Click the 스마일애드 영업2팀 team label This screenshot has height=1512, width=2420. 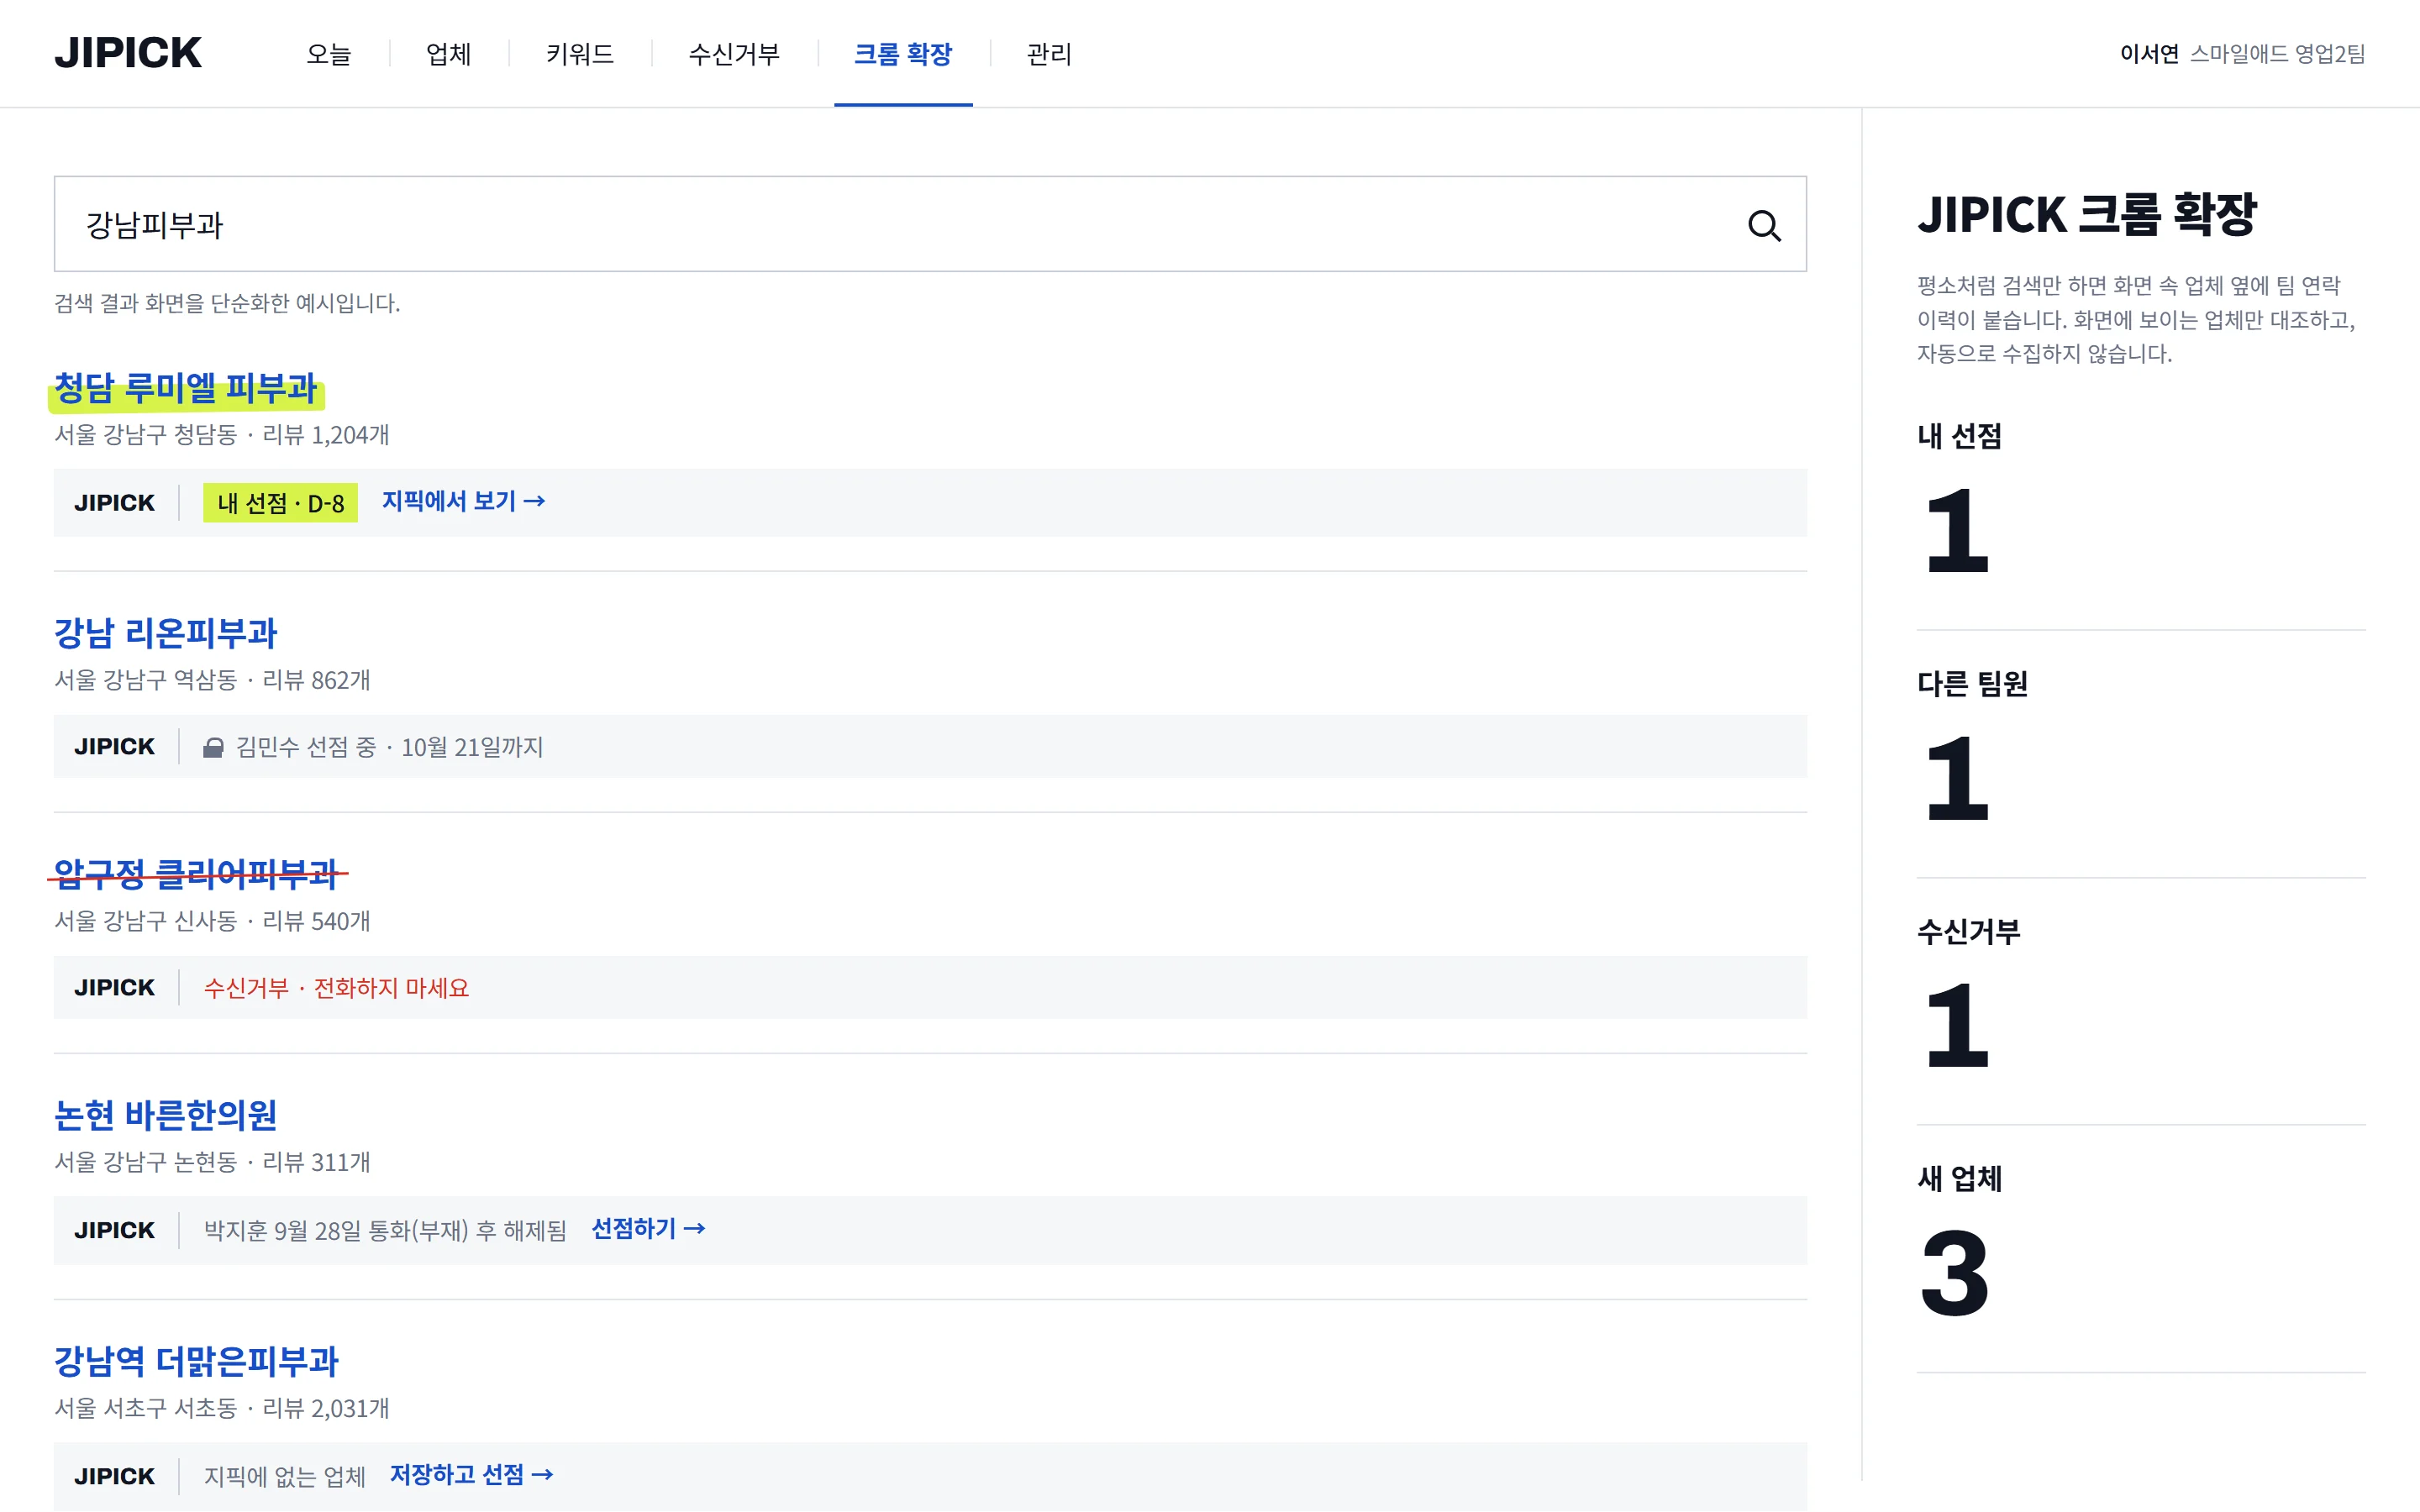pyautogui.click(x=2277, y=53)
